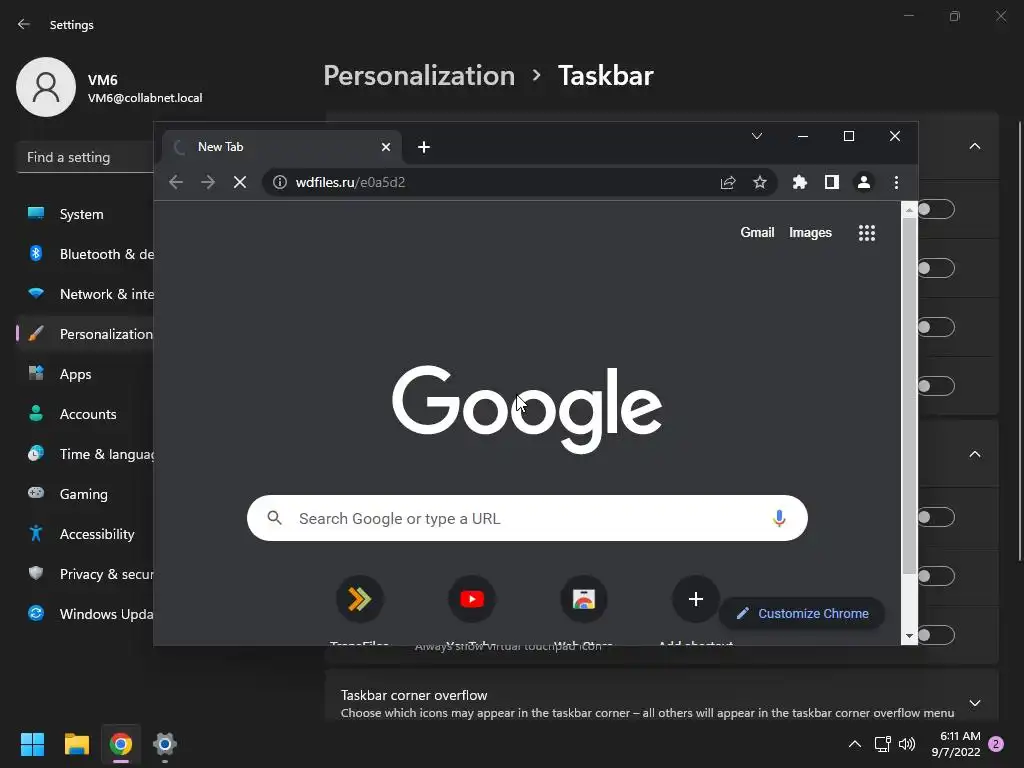Toggle second taskbar corner icon switch in Settings
Image resolution: width=1024 pixels, height=768 pixels.
[936, 576]
